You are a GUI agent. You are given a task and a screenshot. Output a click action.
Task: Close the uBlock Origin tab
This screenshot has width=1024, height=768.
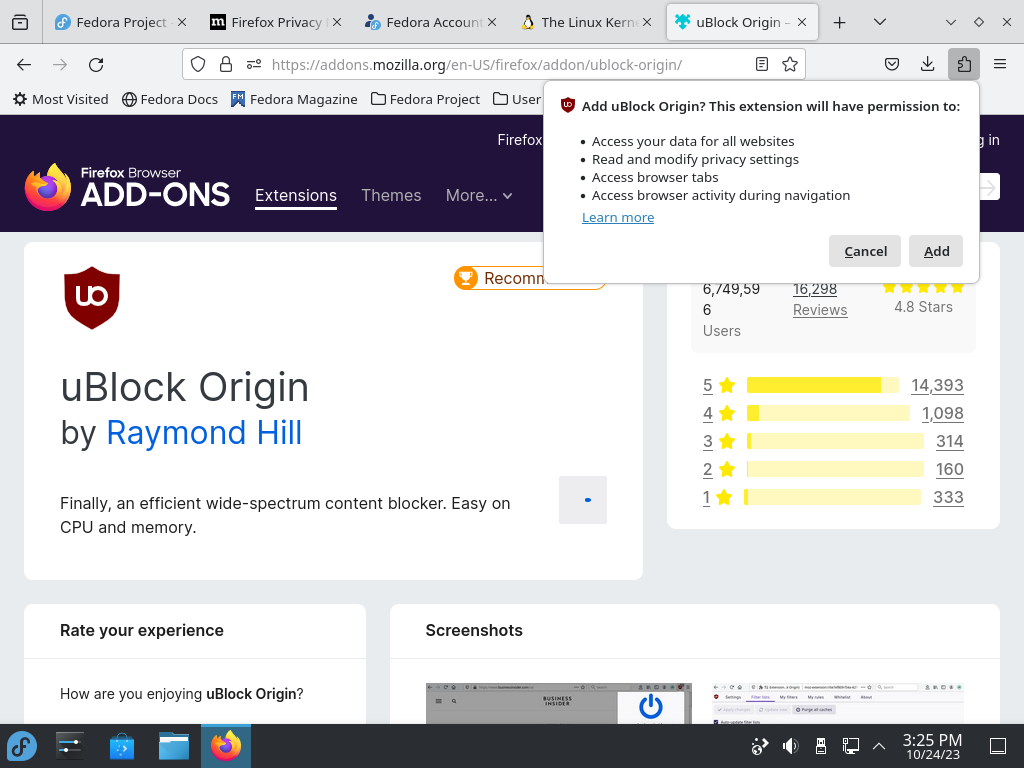802,22
